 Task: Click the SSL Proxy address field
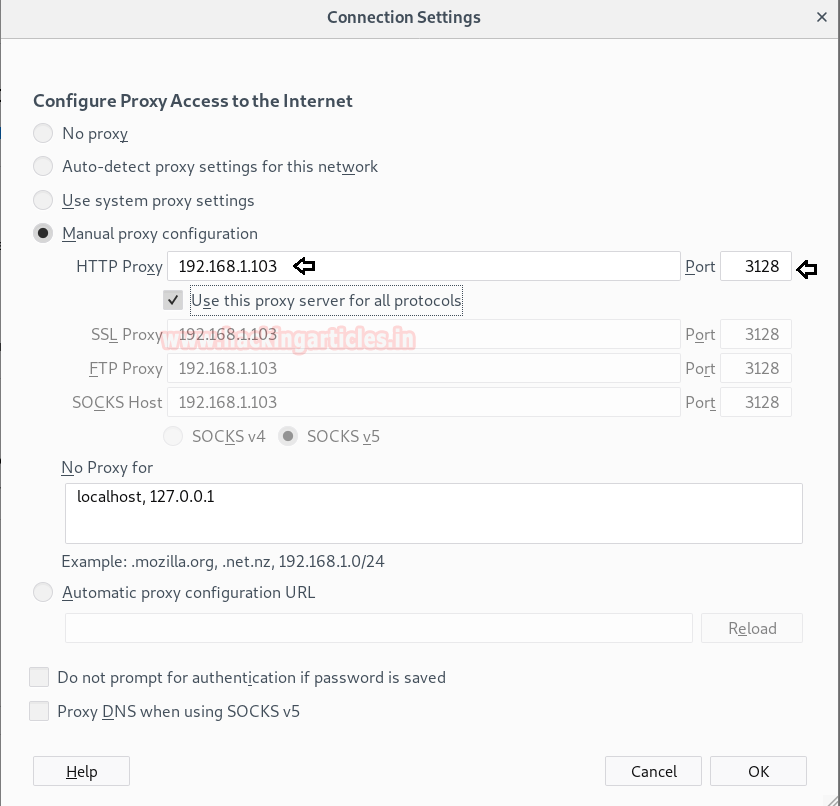pyautogui.click(x=423, y=334)
